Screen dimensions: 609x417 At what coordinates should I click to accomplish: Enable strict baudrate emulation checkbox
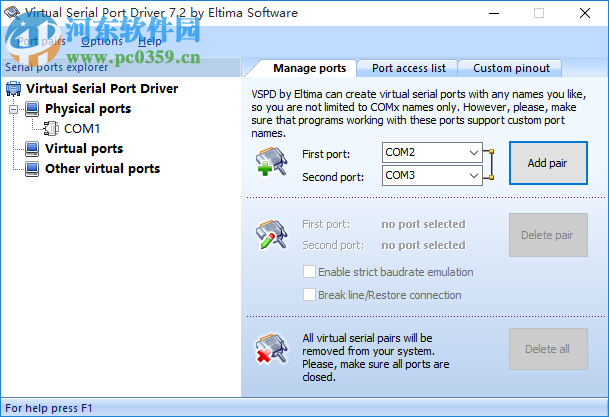[309, 272]
